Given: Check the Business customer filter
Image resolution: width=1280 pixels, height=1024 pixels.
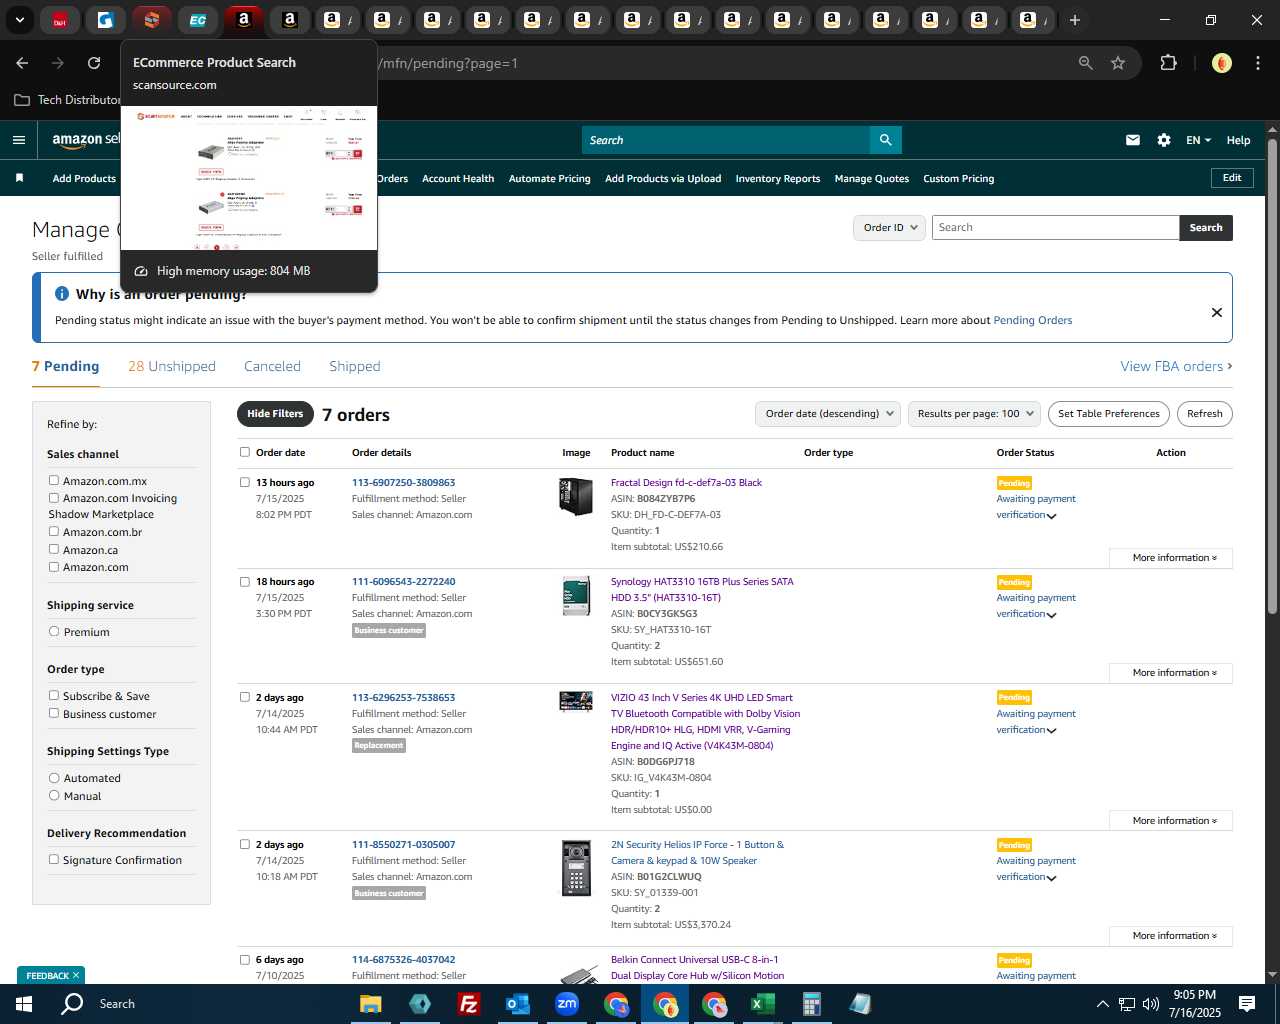Looking at the screenshot, I should 54,713.
